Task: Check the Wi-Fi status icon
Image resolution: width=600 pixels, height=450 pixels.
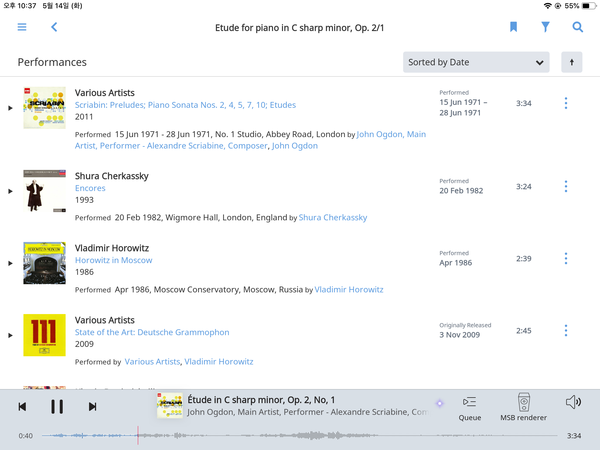Action: point(548,6)
